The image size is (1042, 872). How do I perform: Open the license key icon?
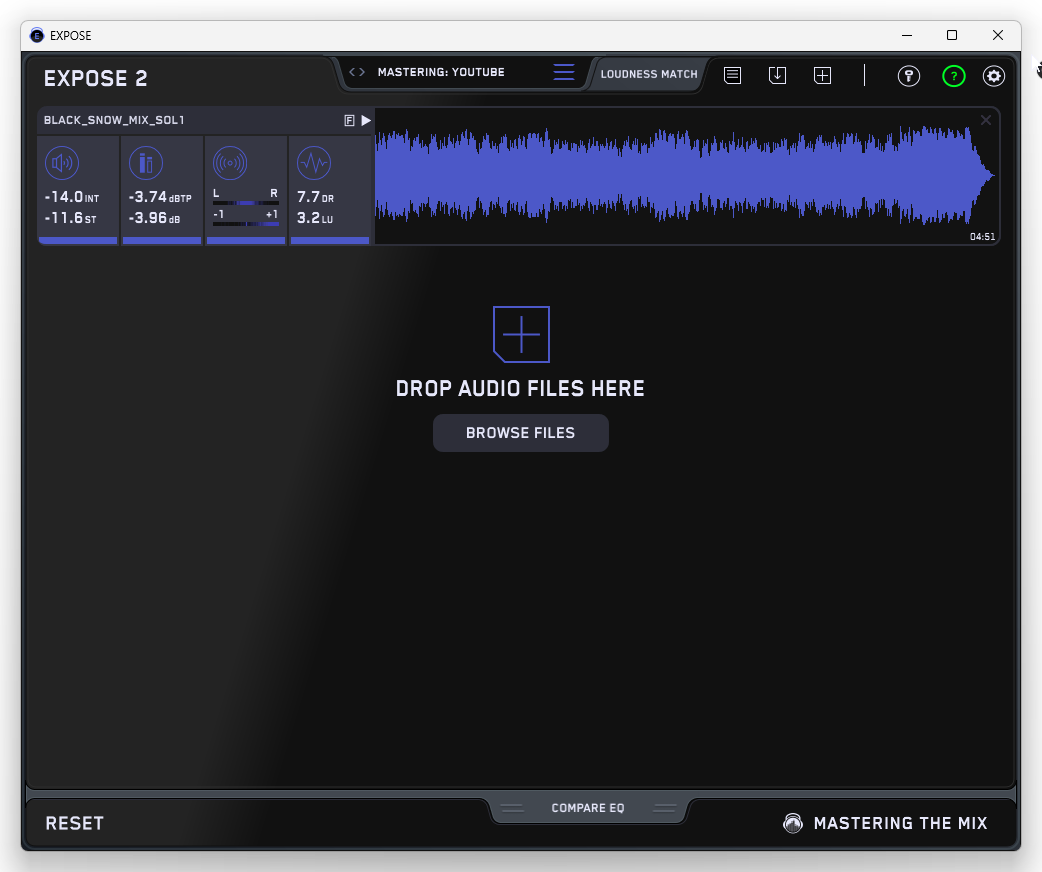click(908, 76)
